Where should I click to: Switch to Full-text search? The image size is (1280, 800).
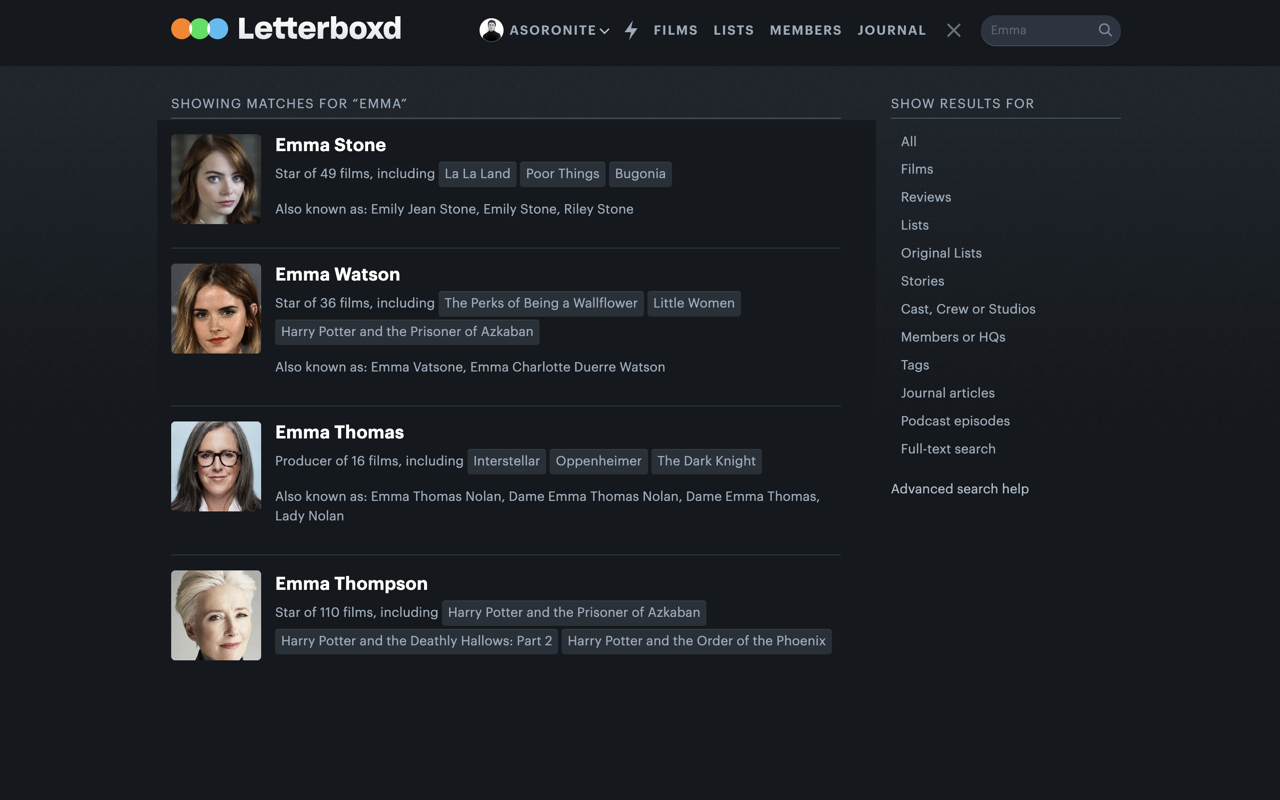(948, 450)
